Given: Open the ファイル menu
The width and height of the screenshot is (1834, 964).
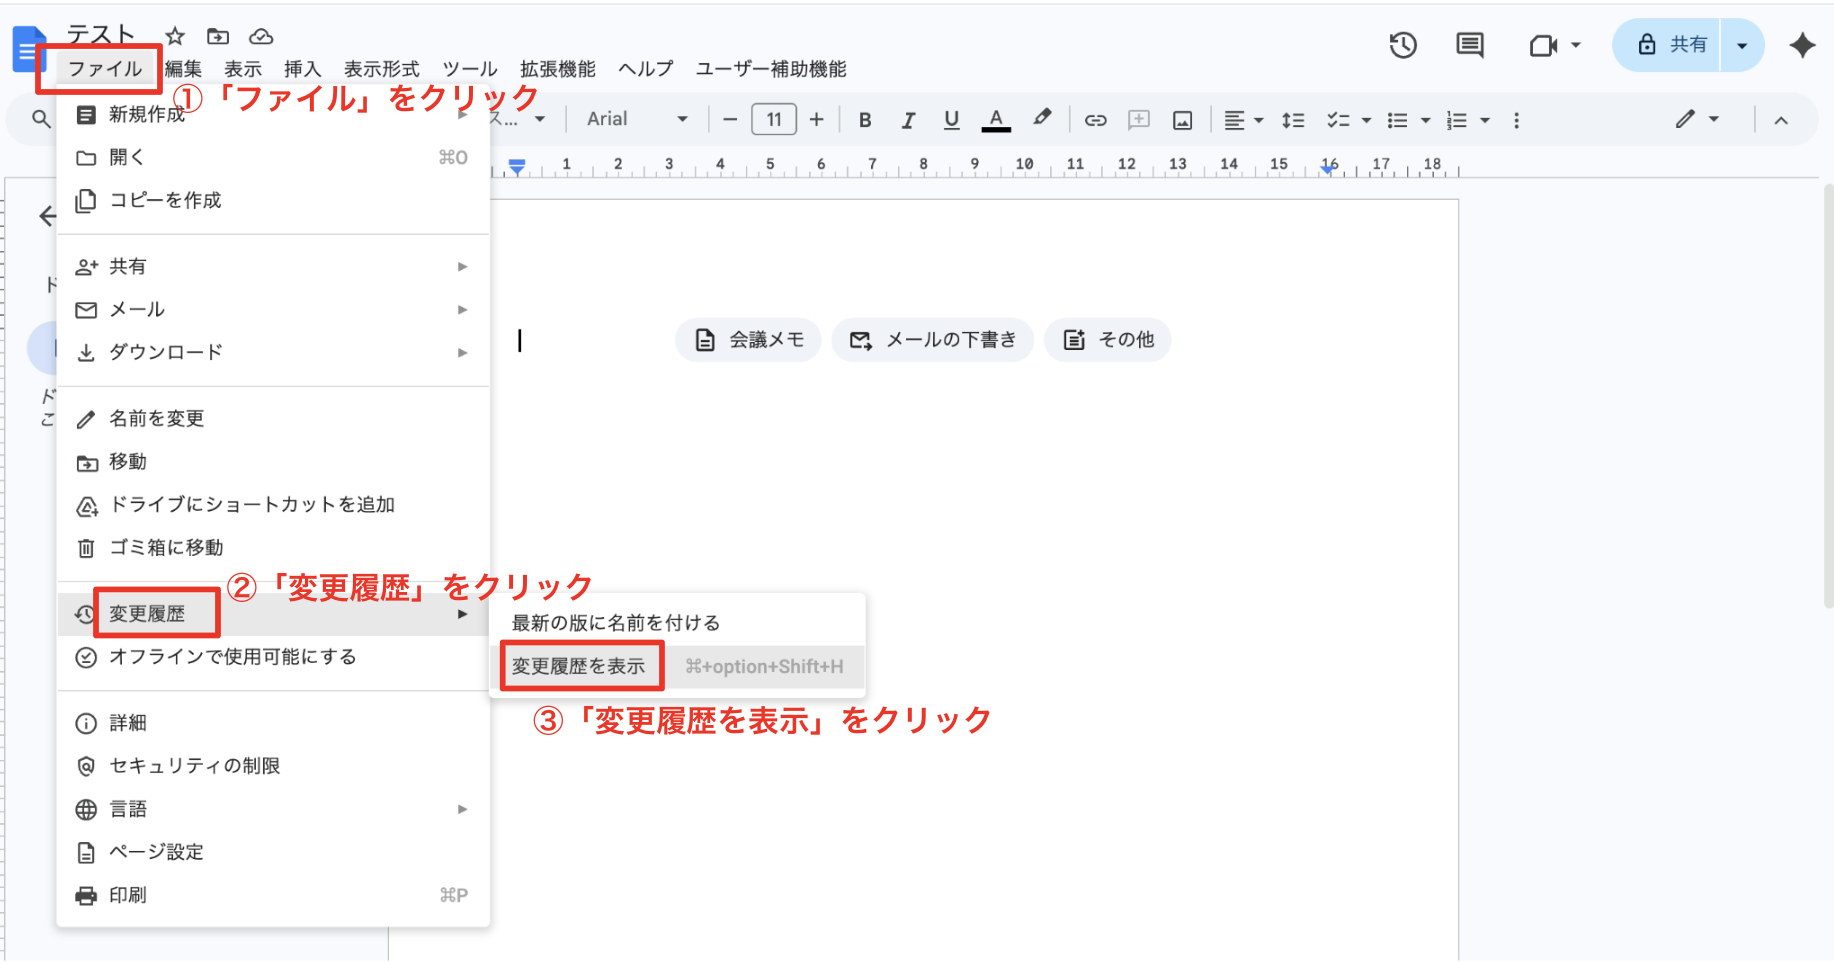Looking at the screenshot, I should point(104,69).
